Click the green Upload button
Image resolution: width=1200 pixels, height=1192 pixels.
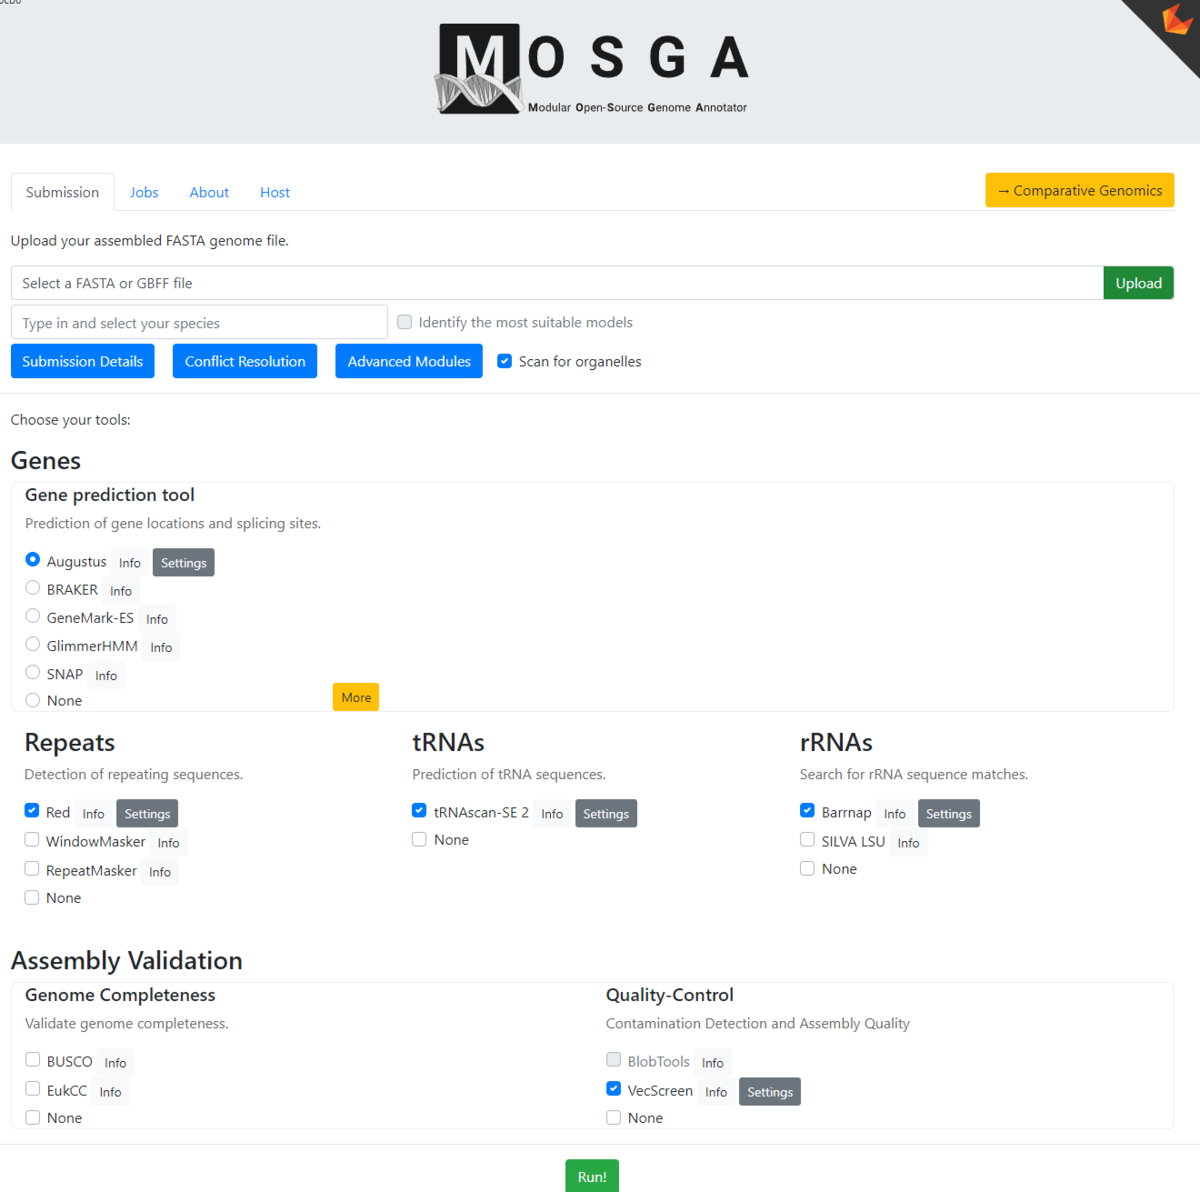click(x=1139, y=283)
